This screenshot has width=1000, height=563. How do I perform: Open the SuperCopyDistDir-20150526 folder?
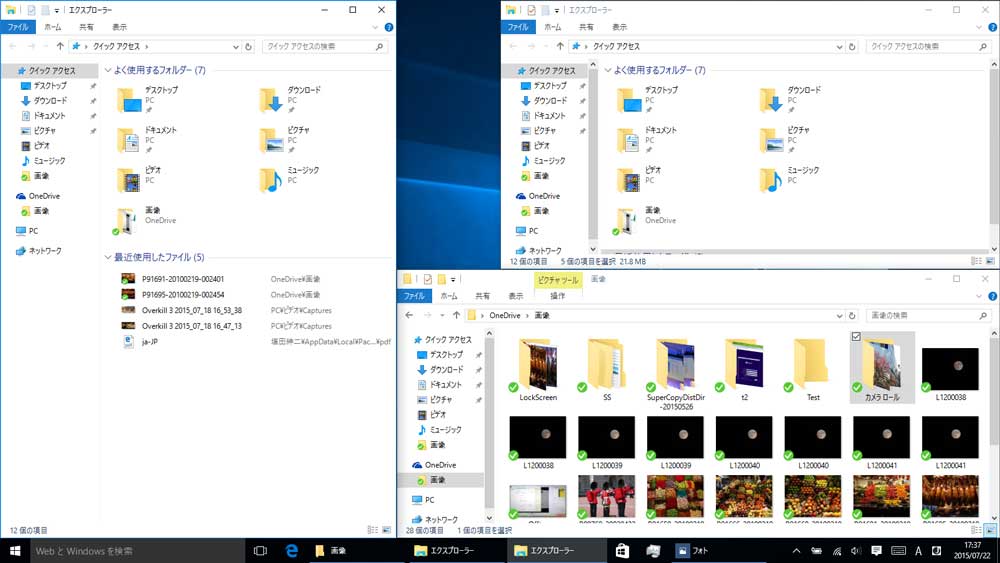(x=676, y=374)
